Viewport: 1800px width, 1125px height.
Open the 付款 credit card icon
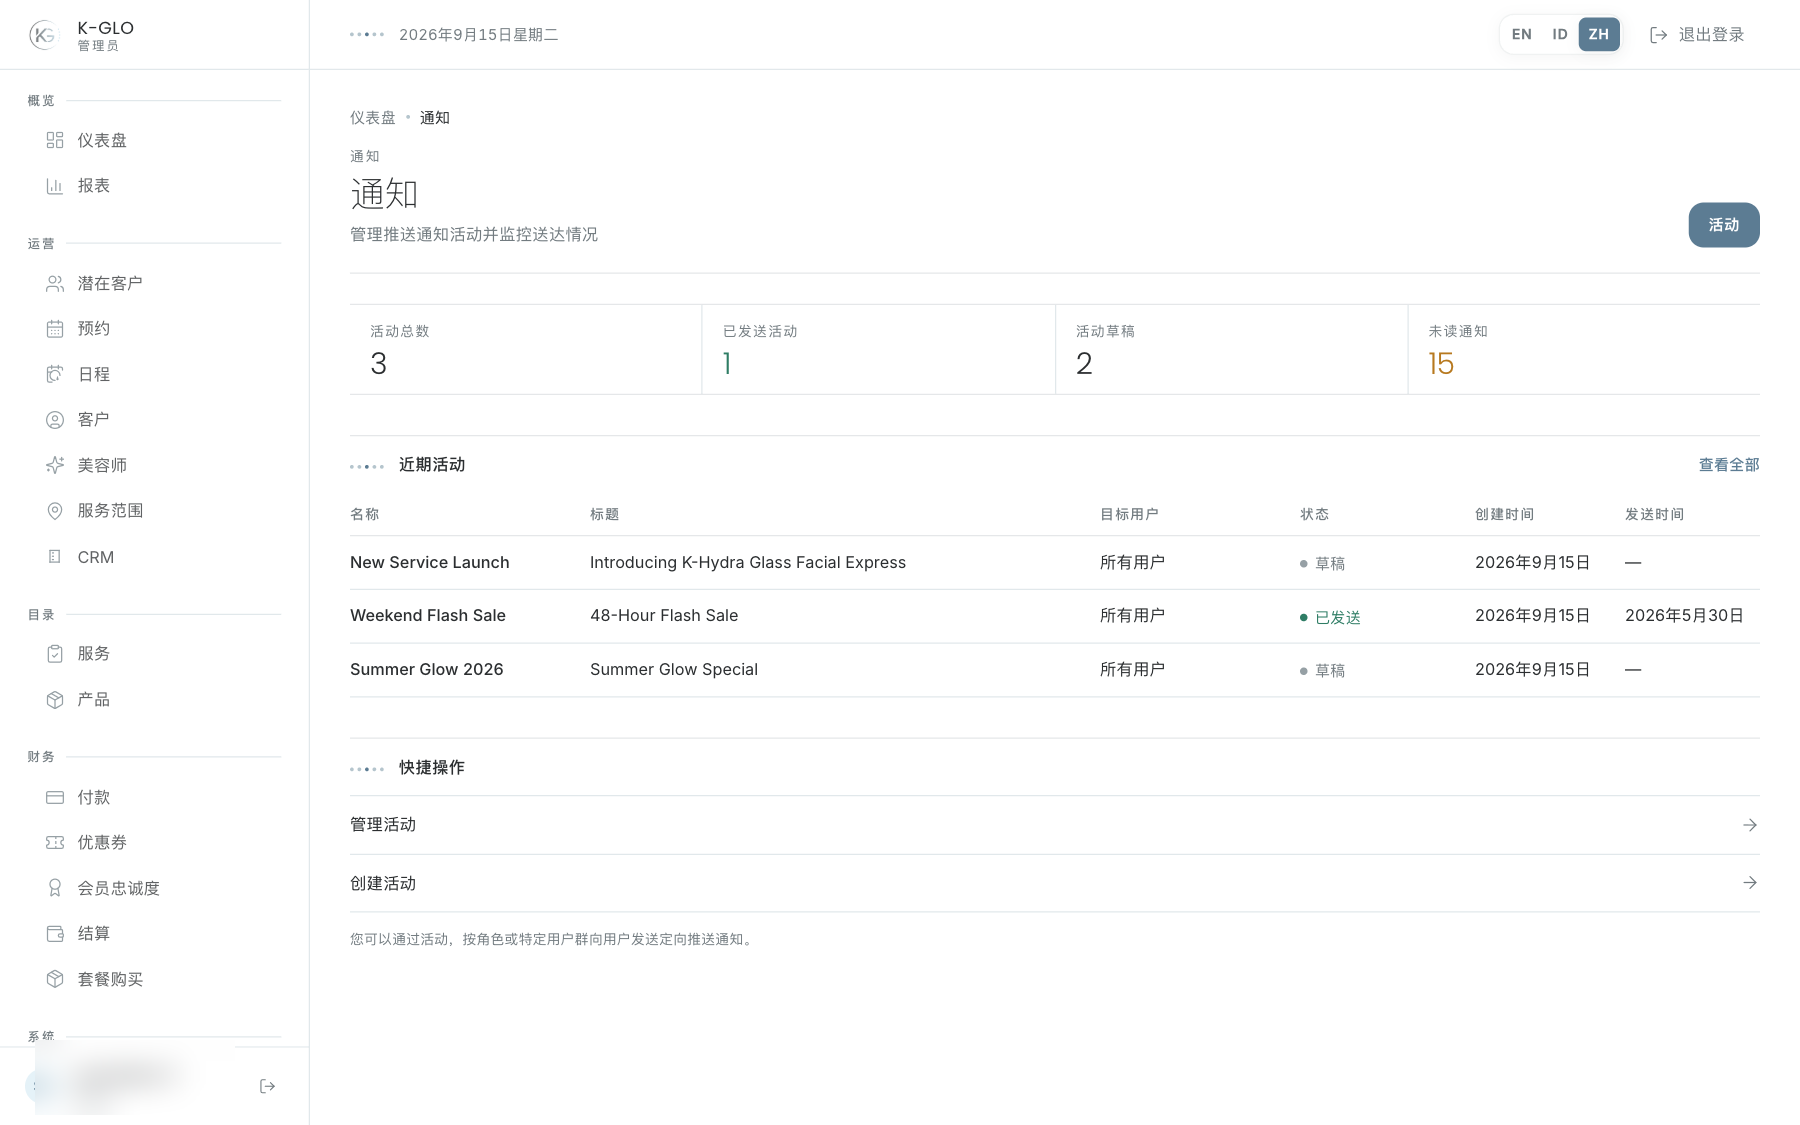tap(55, 797)
